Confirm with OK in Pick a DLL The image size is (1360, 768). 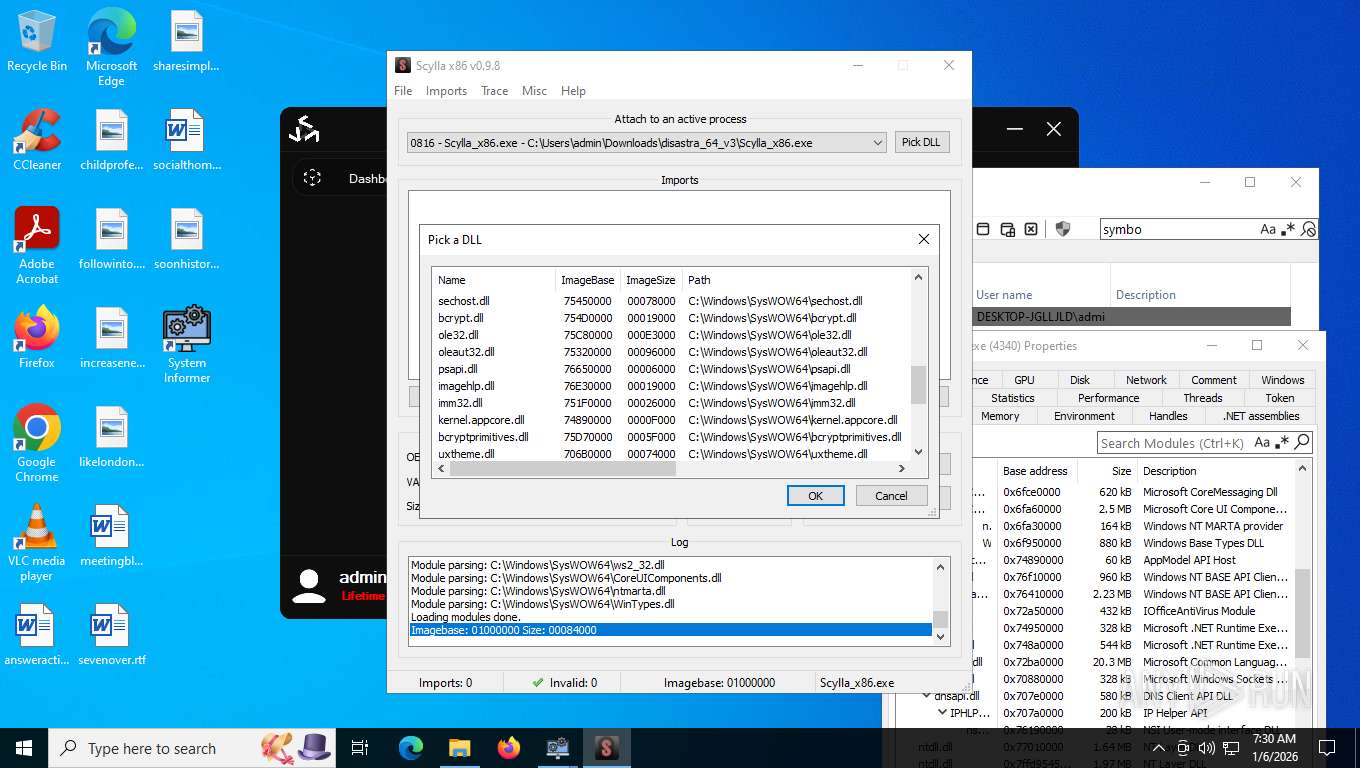click(x=815, y=496)
